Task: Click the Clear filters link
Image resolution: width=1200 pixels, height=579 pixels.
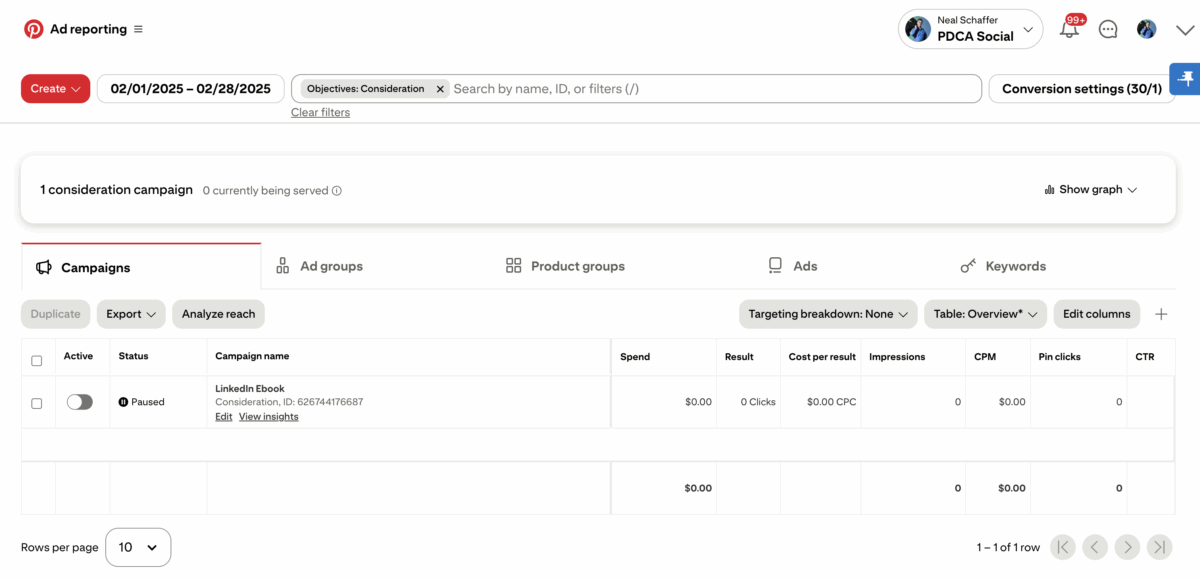Action: [320, 113]
